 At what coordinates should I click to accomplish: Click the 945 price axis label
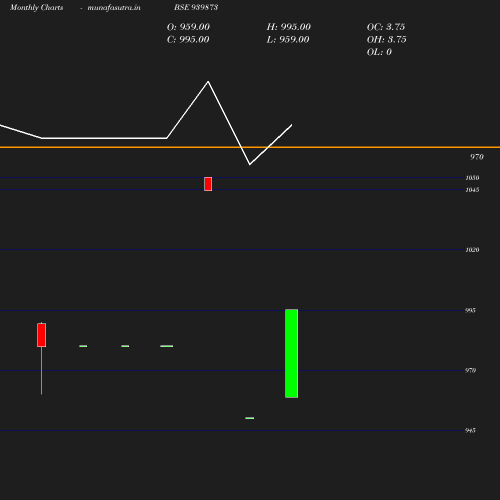coord(470,431)
